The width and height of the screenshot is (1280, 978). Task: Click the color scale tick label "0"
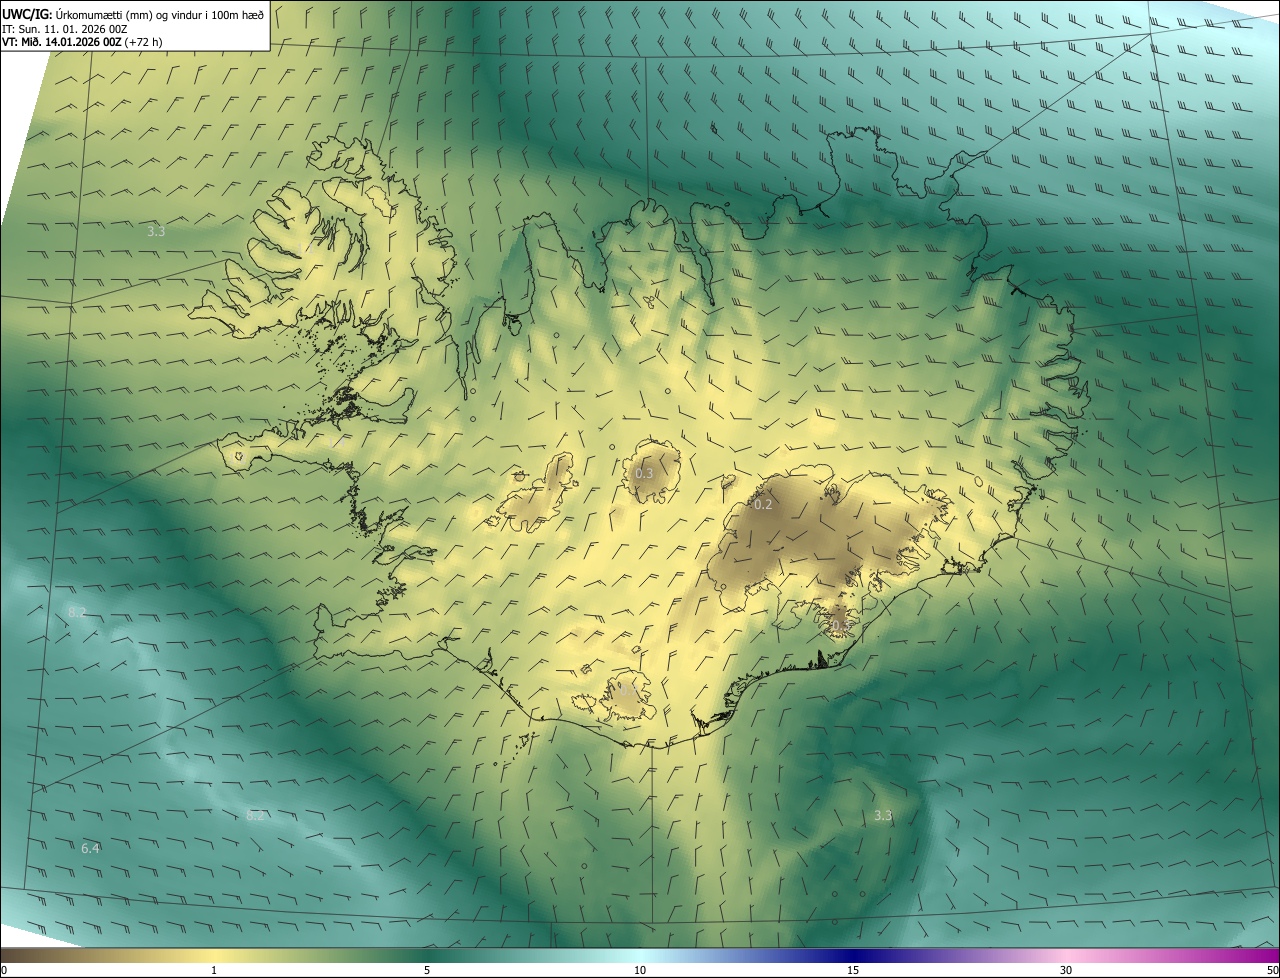point(4,971)
